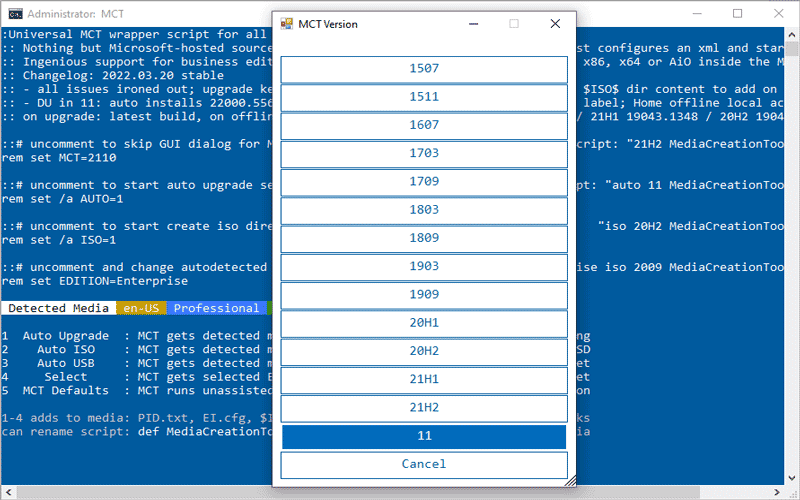800x500 pixels.
Task: Click the 'Auto ISO' option text in console
Action: 66,349
